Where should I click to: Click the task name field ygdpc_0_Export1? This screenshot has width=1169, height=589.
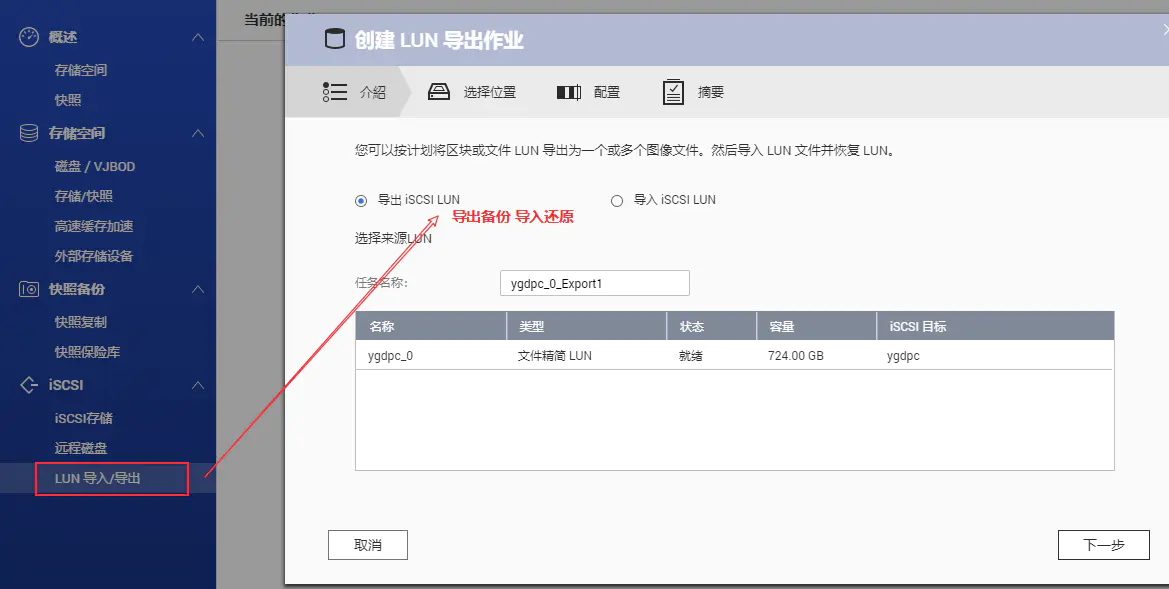pos(594,283)
